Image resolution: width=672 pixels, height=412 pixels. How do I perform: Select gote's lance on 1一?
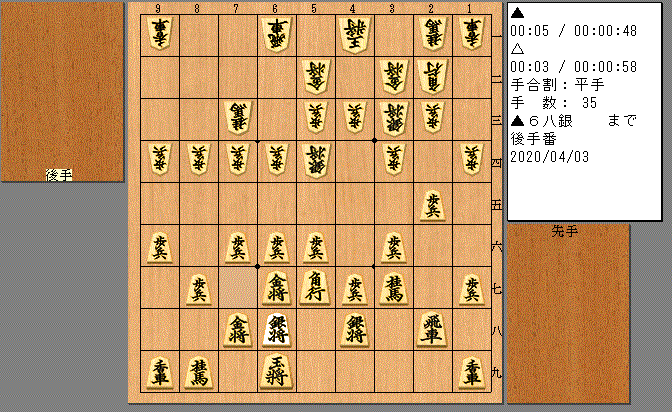pos(471,34)
